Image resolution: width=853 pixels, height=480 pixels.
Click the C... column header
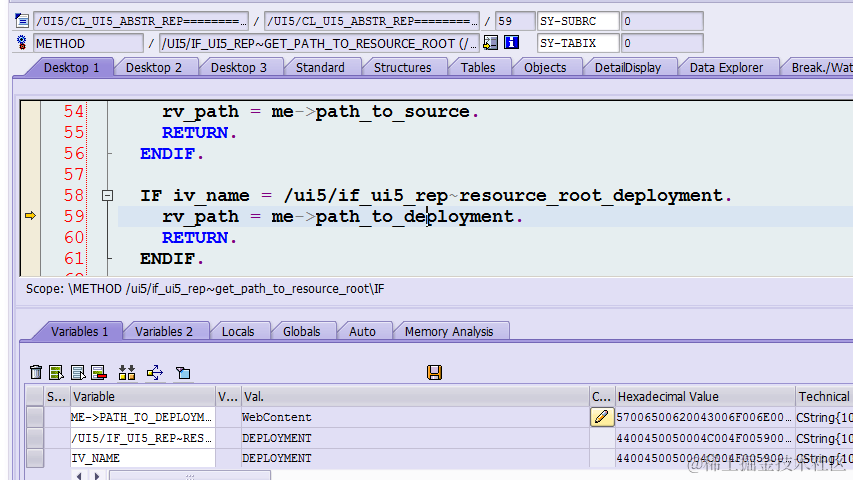coord(602,397)
